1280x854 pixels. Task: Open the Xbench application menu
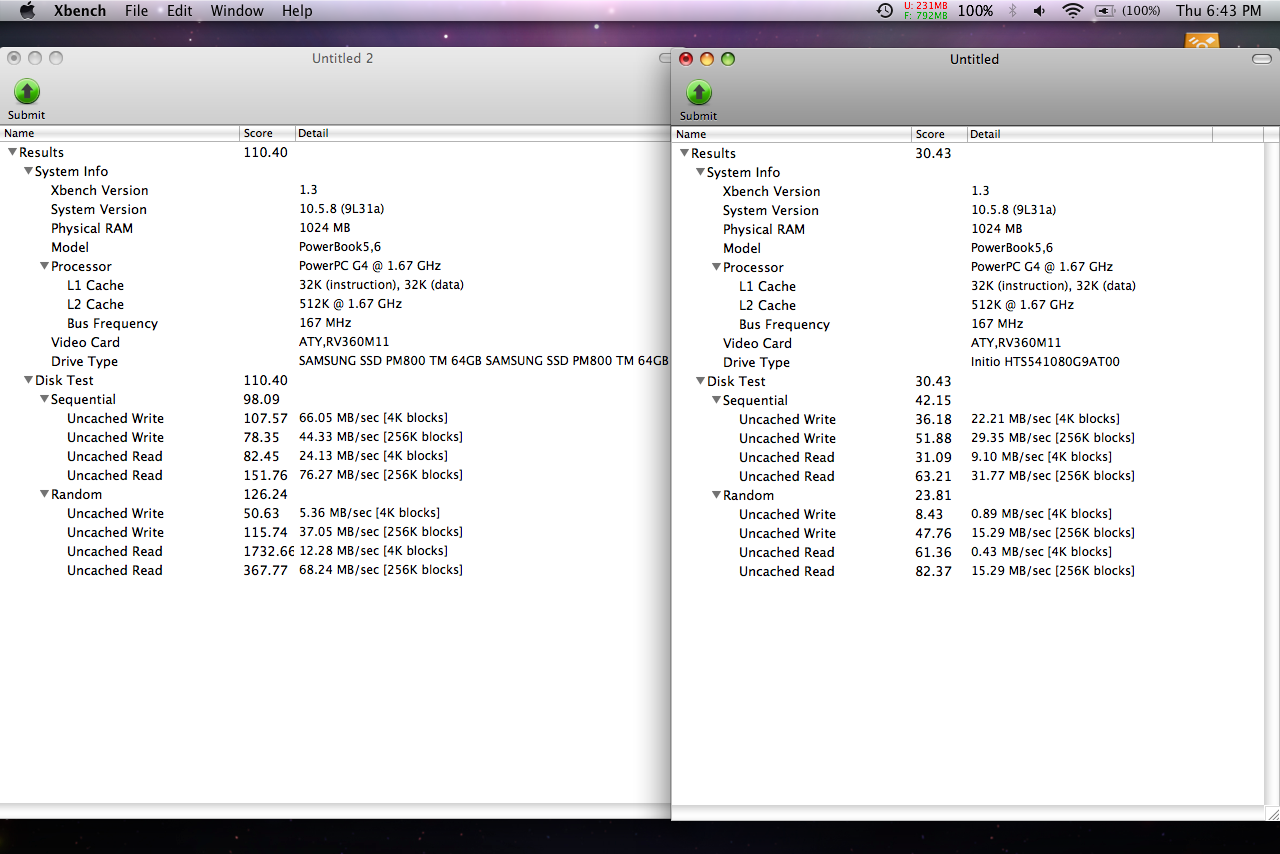tap(80, 11)
